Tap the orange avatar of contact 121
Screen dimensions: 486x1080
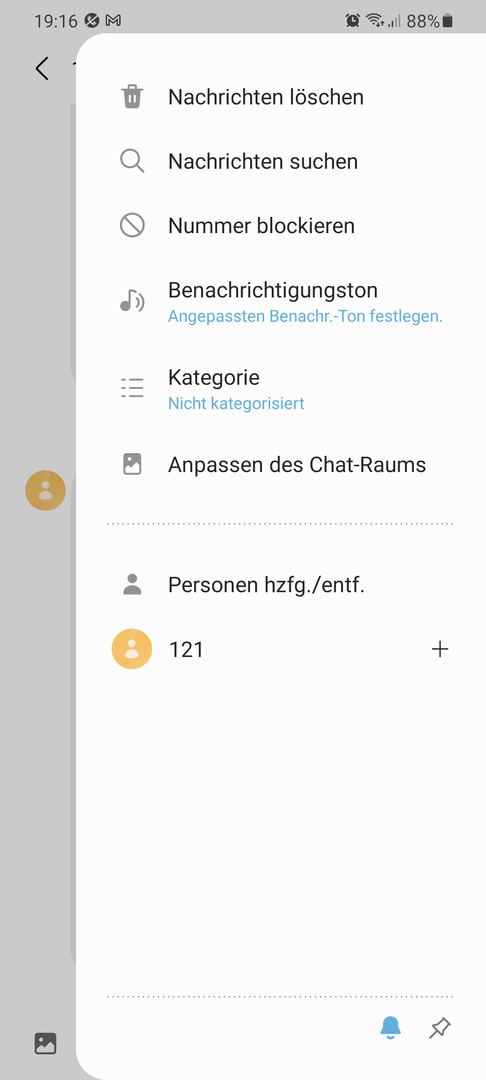coord(131,649)
